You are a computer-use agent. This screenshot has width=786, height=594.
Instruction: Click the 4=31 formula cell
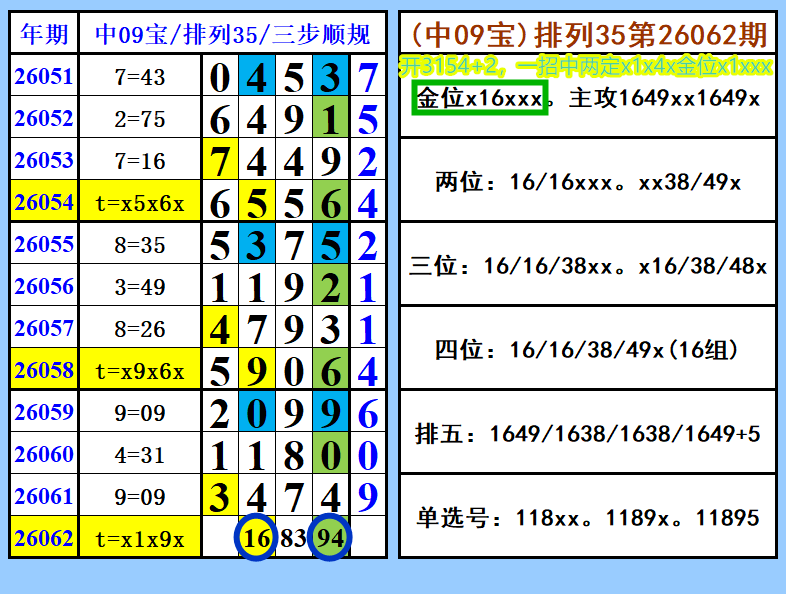click(x=140, y=455)
